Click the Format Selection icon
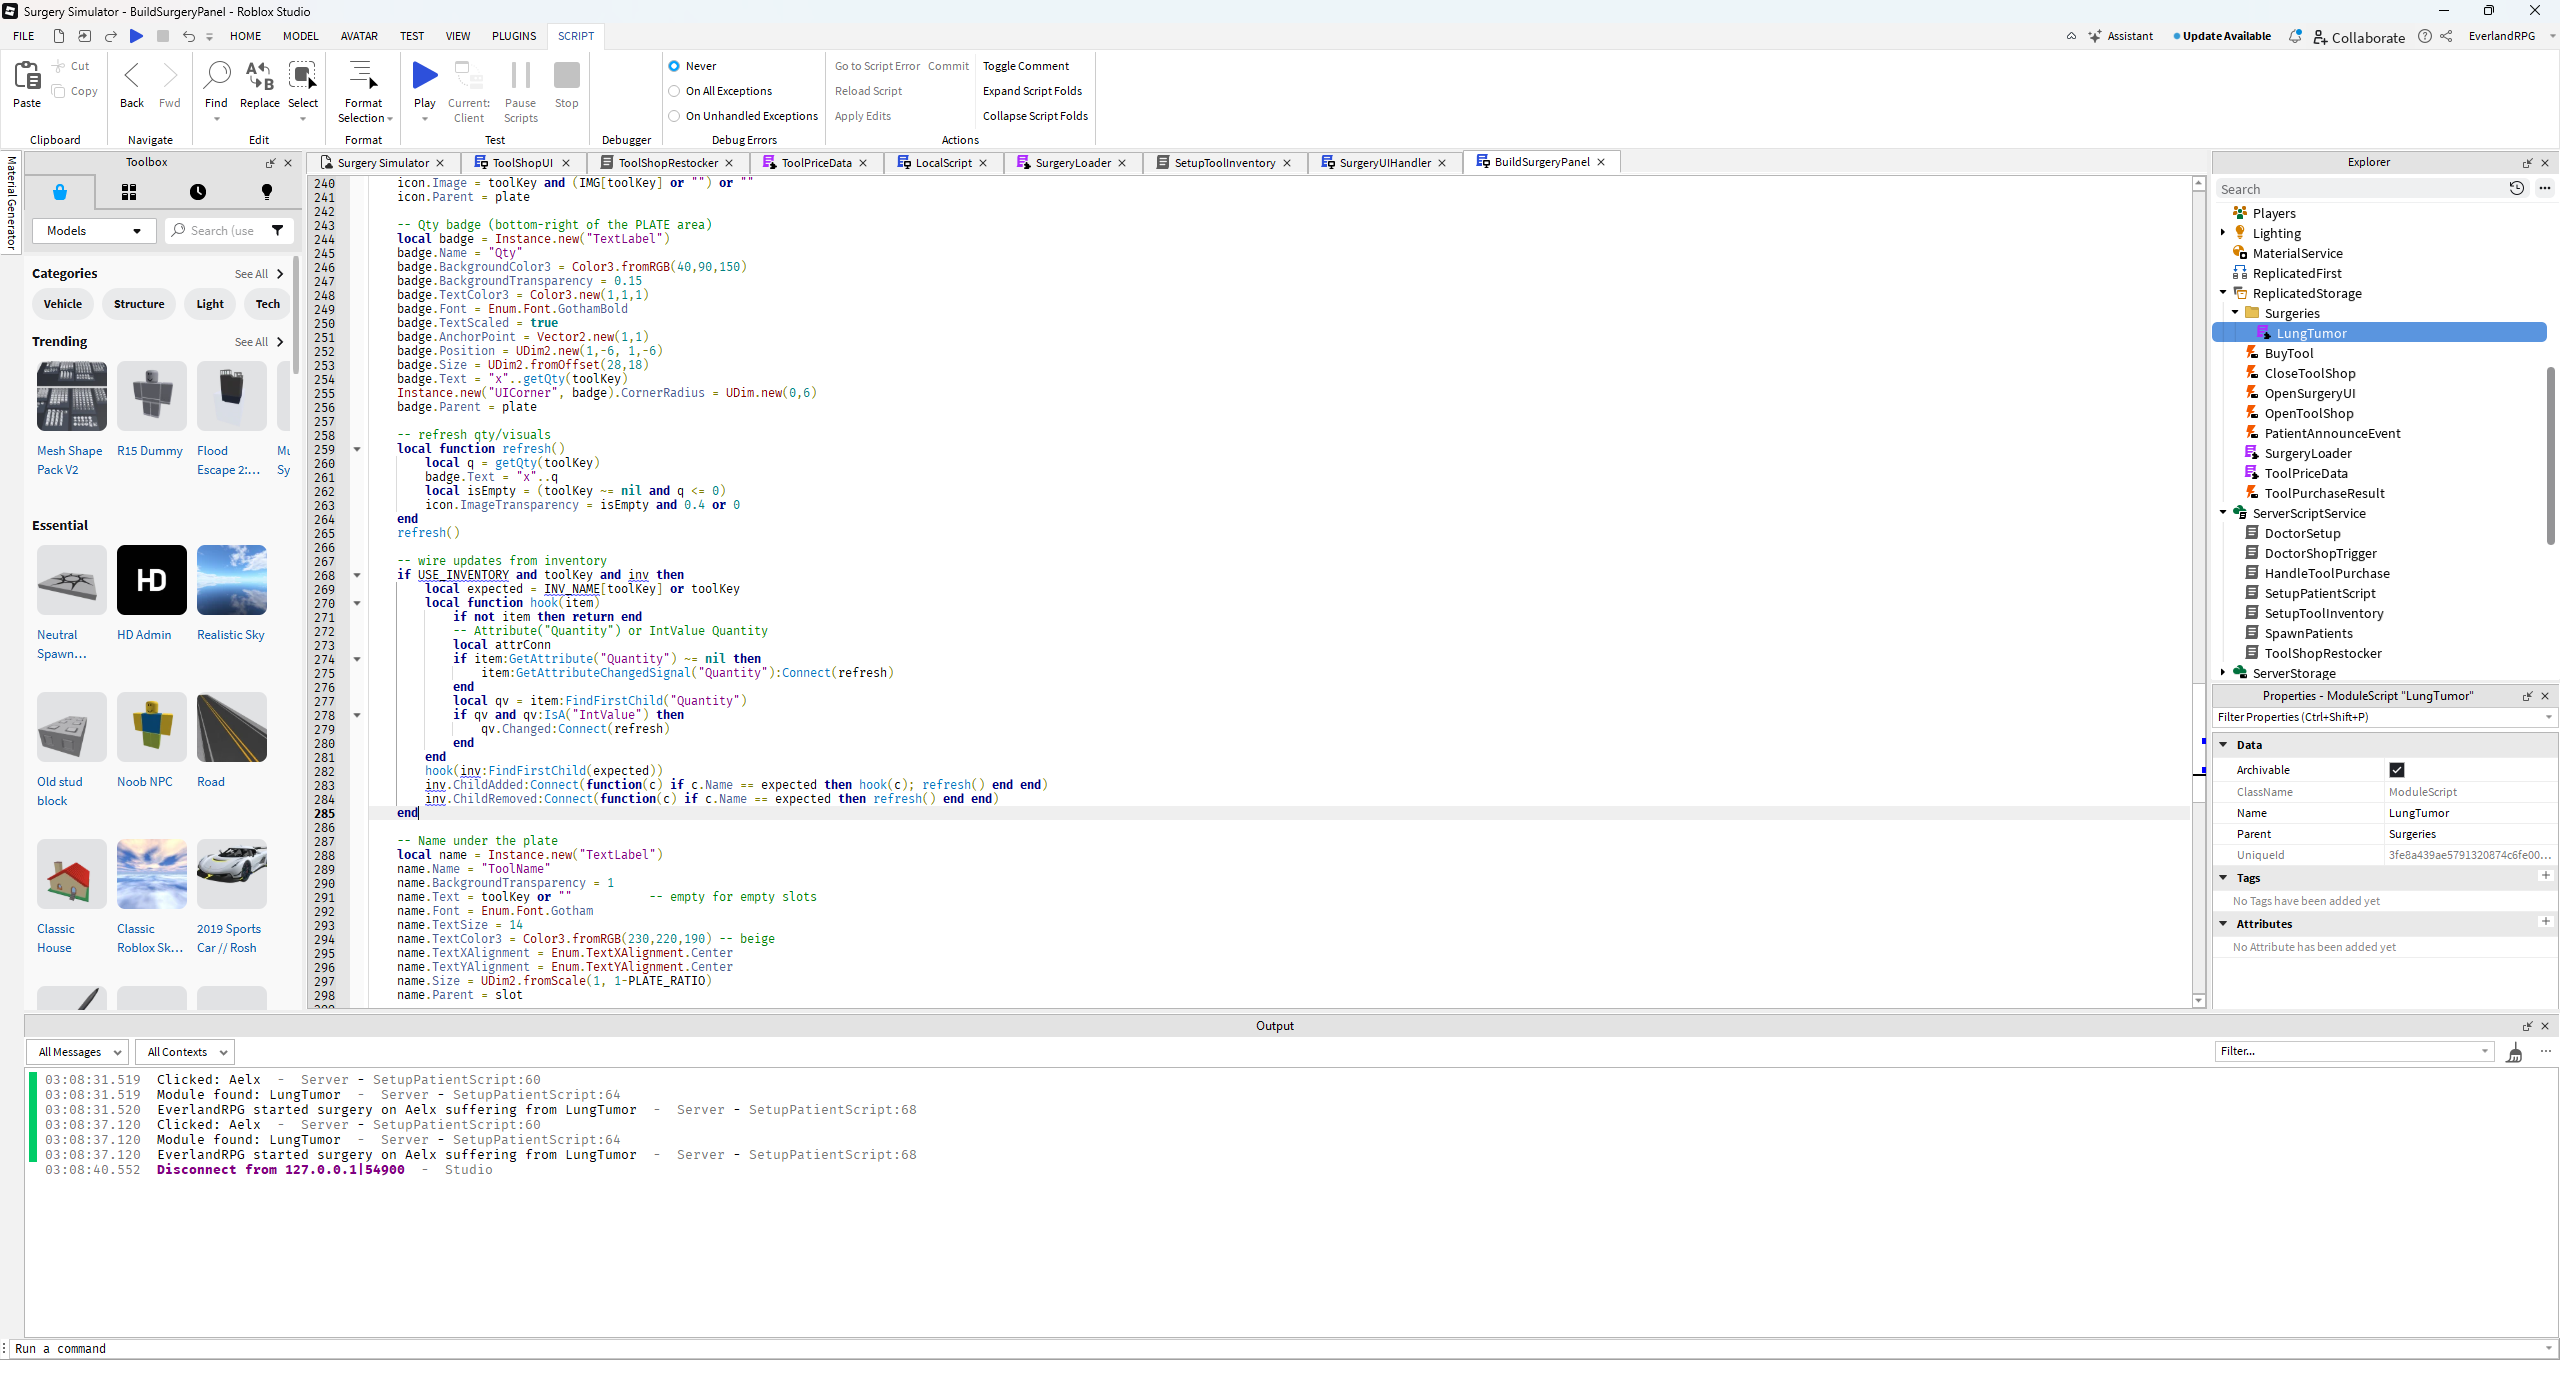 click(363, 75)
